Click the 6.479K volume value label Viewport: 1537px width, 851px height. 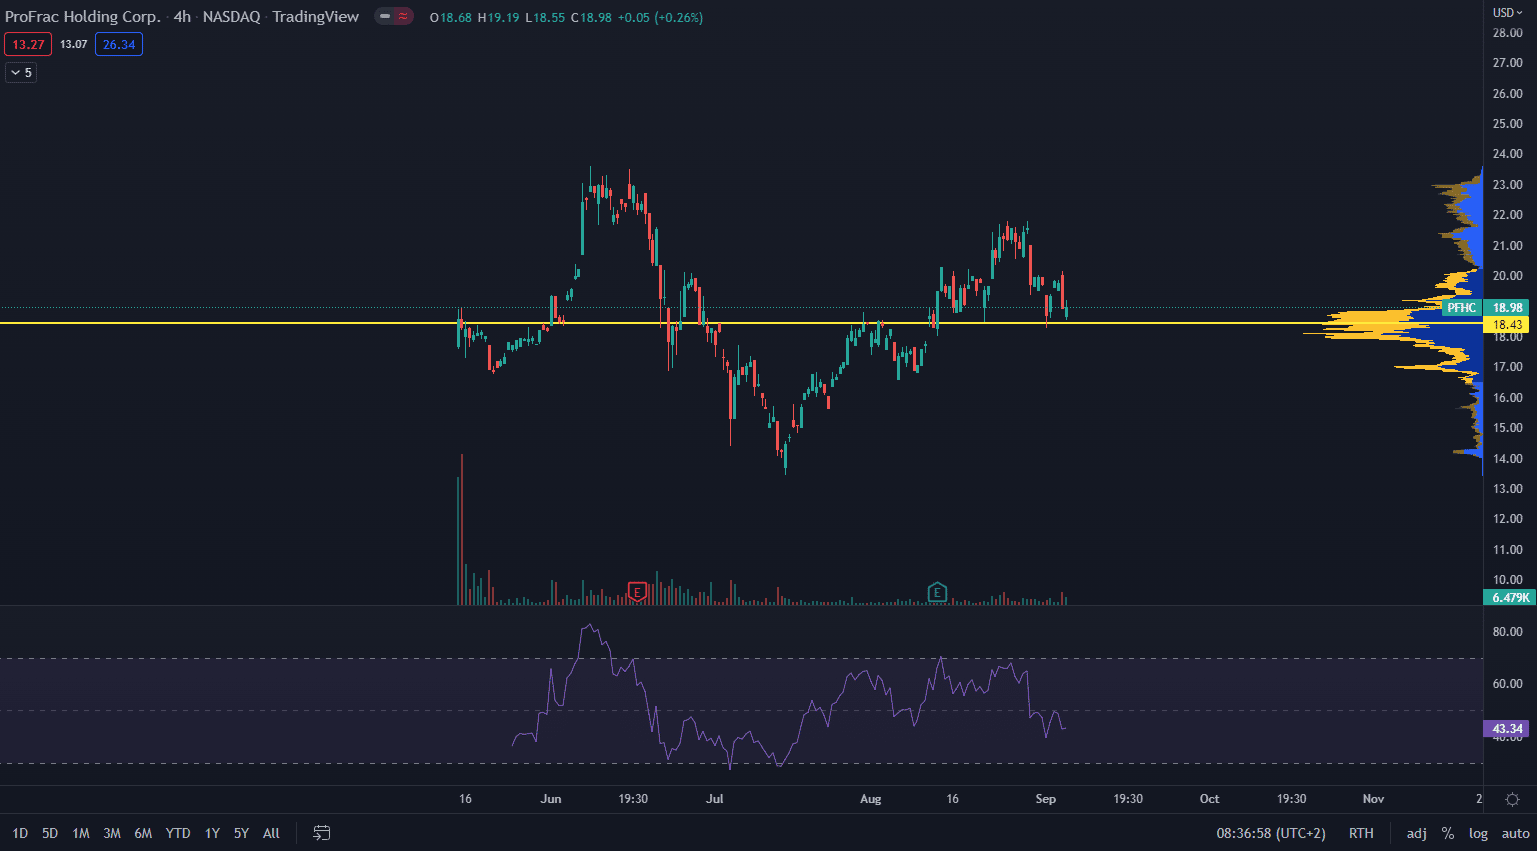1510,598
